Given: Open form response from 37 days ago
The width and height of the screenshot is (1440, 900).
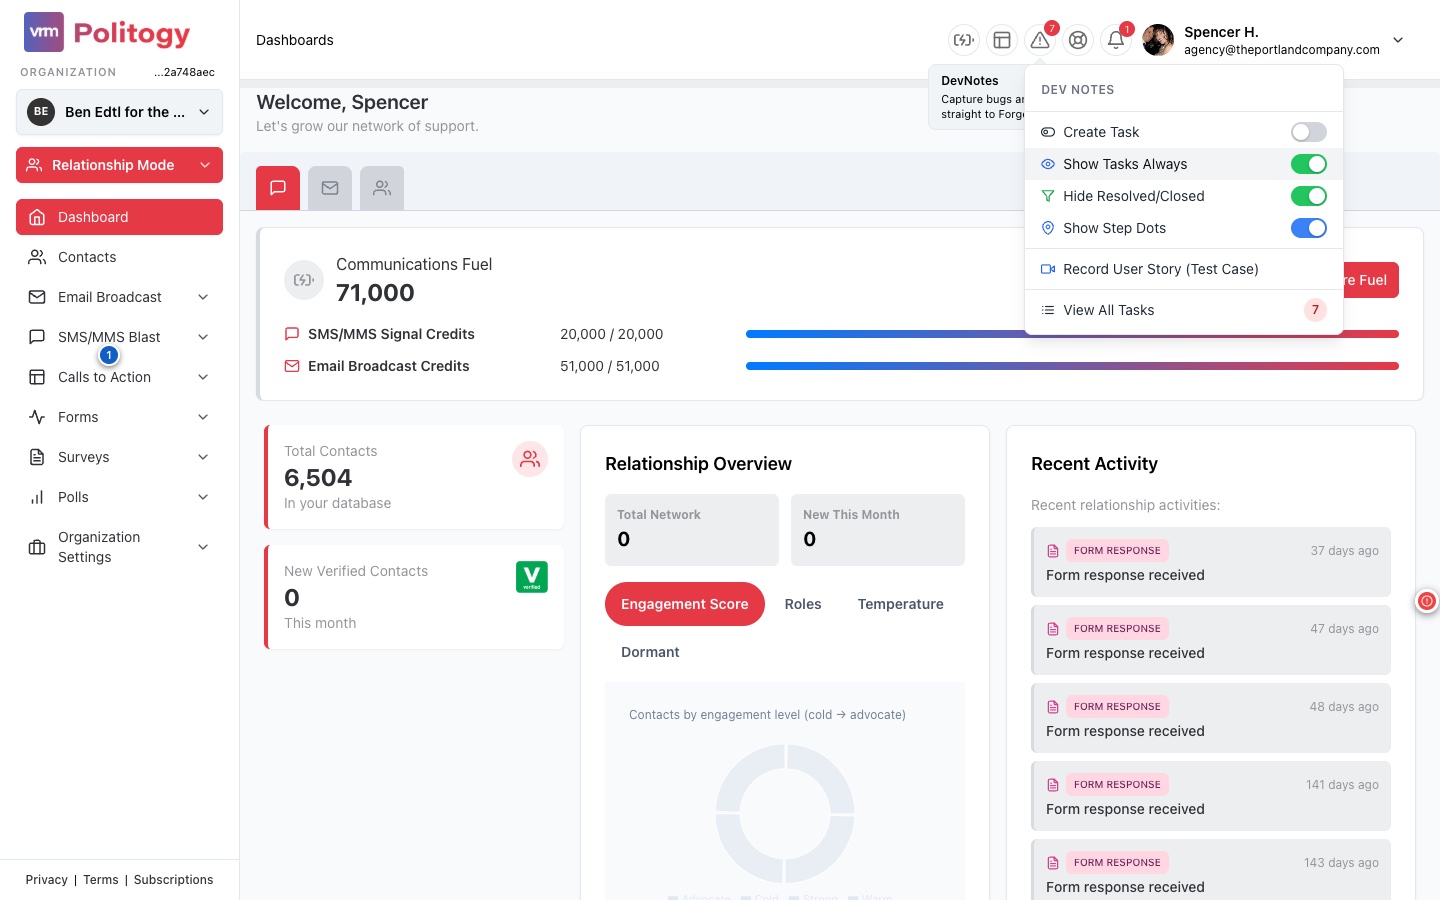Looking at the screenshot, I should tap(1211, 562).
